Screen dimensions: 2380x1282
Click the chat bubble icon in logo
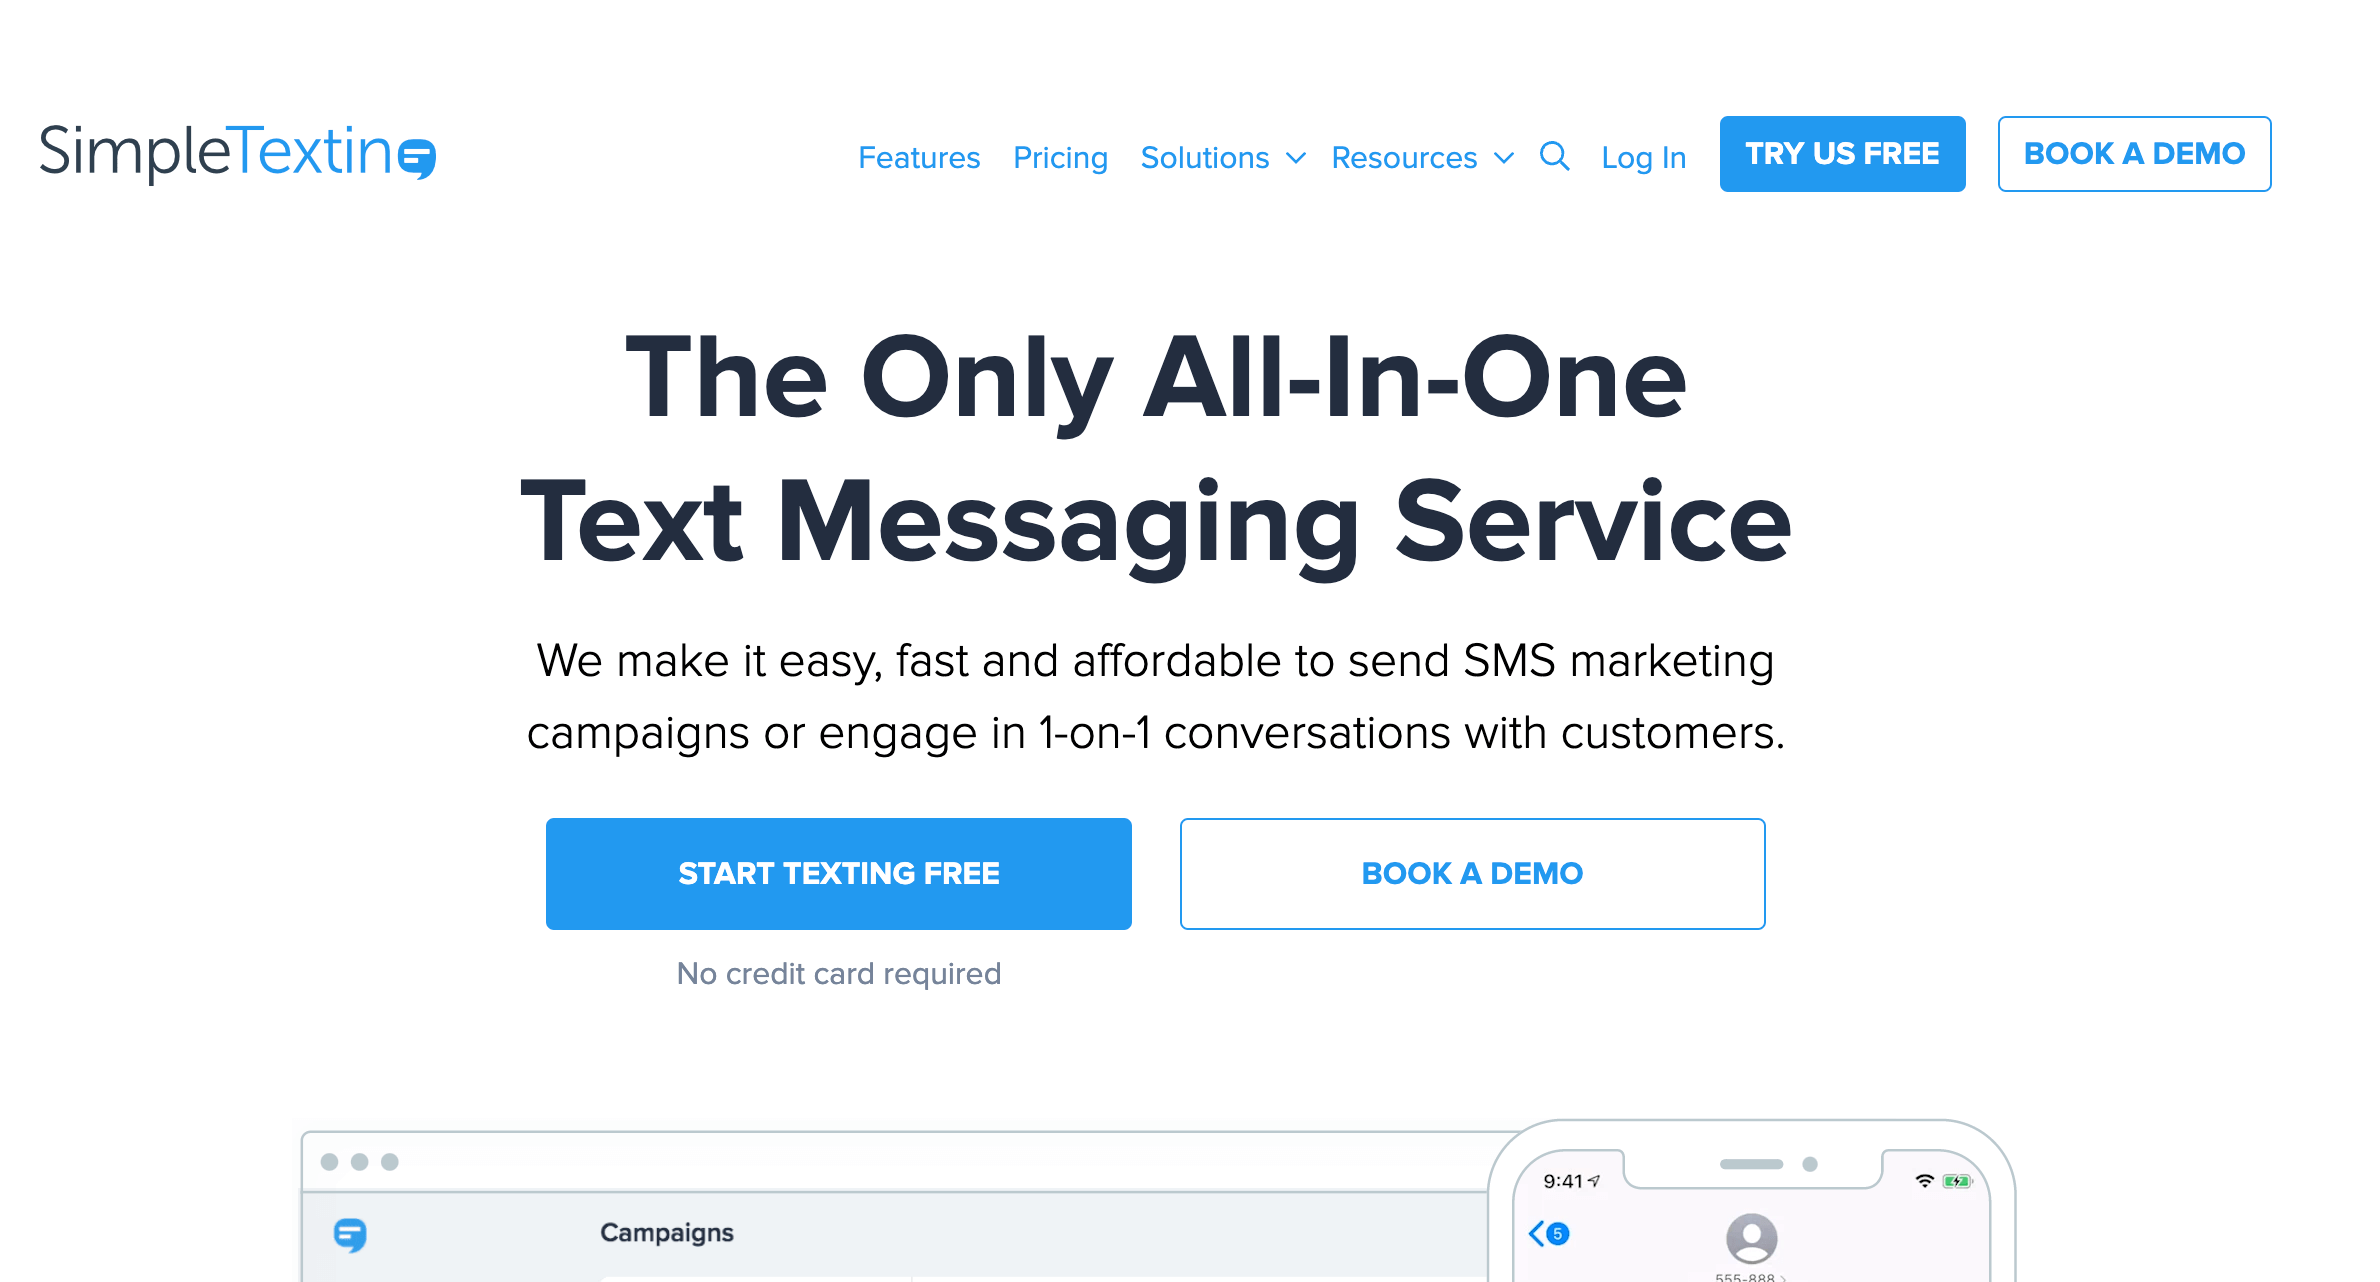[x=415, y=153]
